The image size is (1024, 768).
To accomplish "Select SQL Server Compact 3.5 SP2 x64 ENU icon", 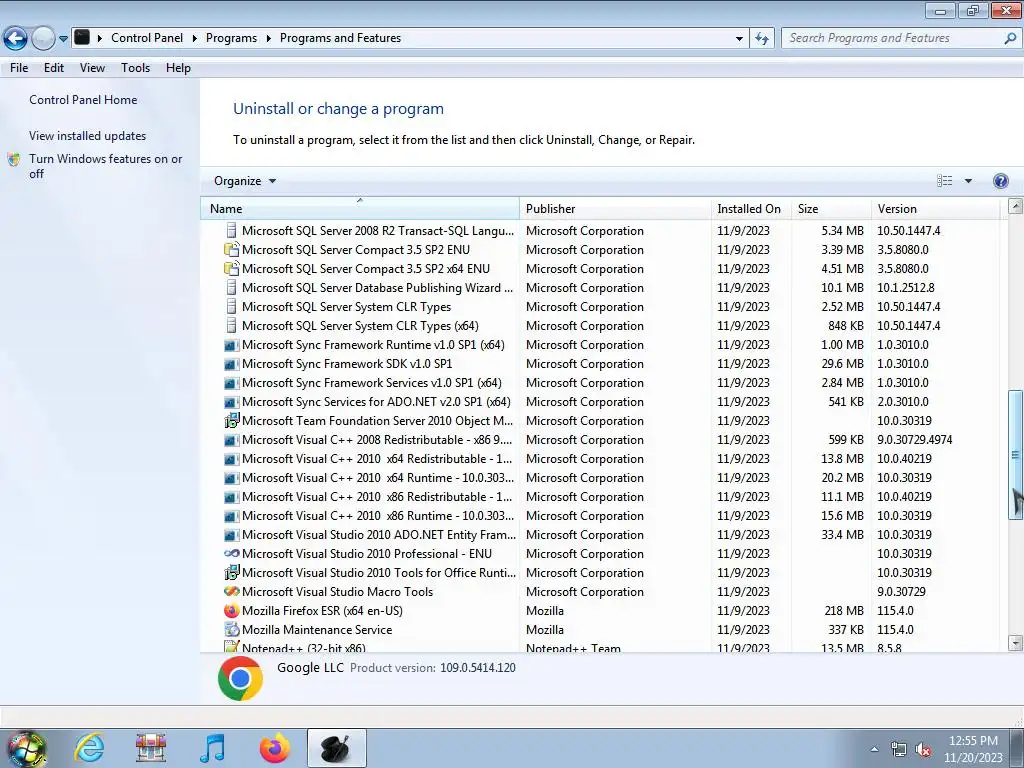I will [231, 268].
